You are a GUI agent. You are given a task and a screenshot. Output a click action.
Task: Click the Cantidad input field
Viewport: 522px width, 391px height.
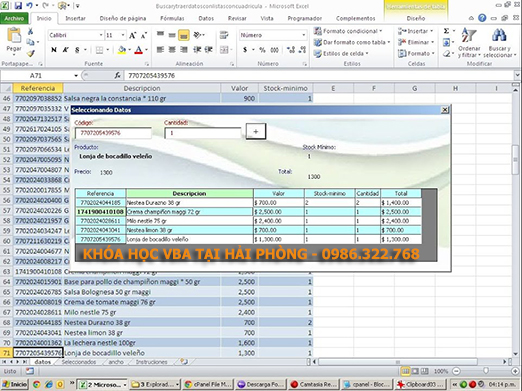(x=203, y=133)
